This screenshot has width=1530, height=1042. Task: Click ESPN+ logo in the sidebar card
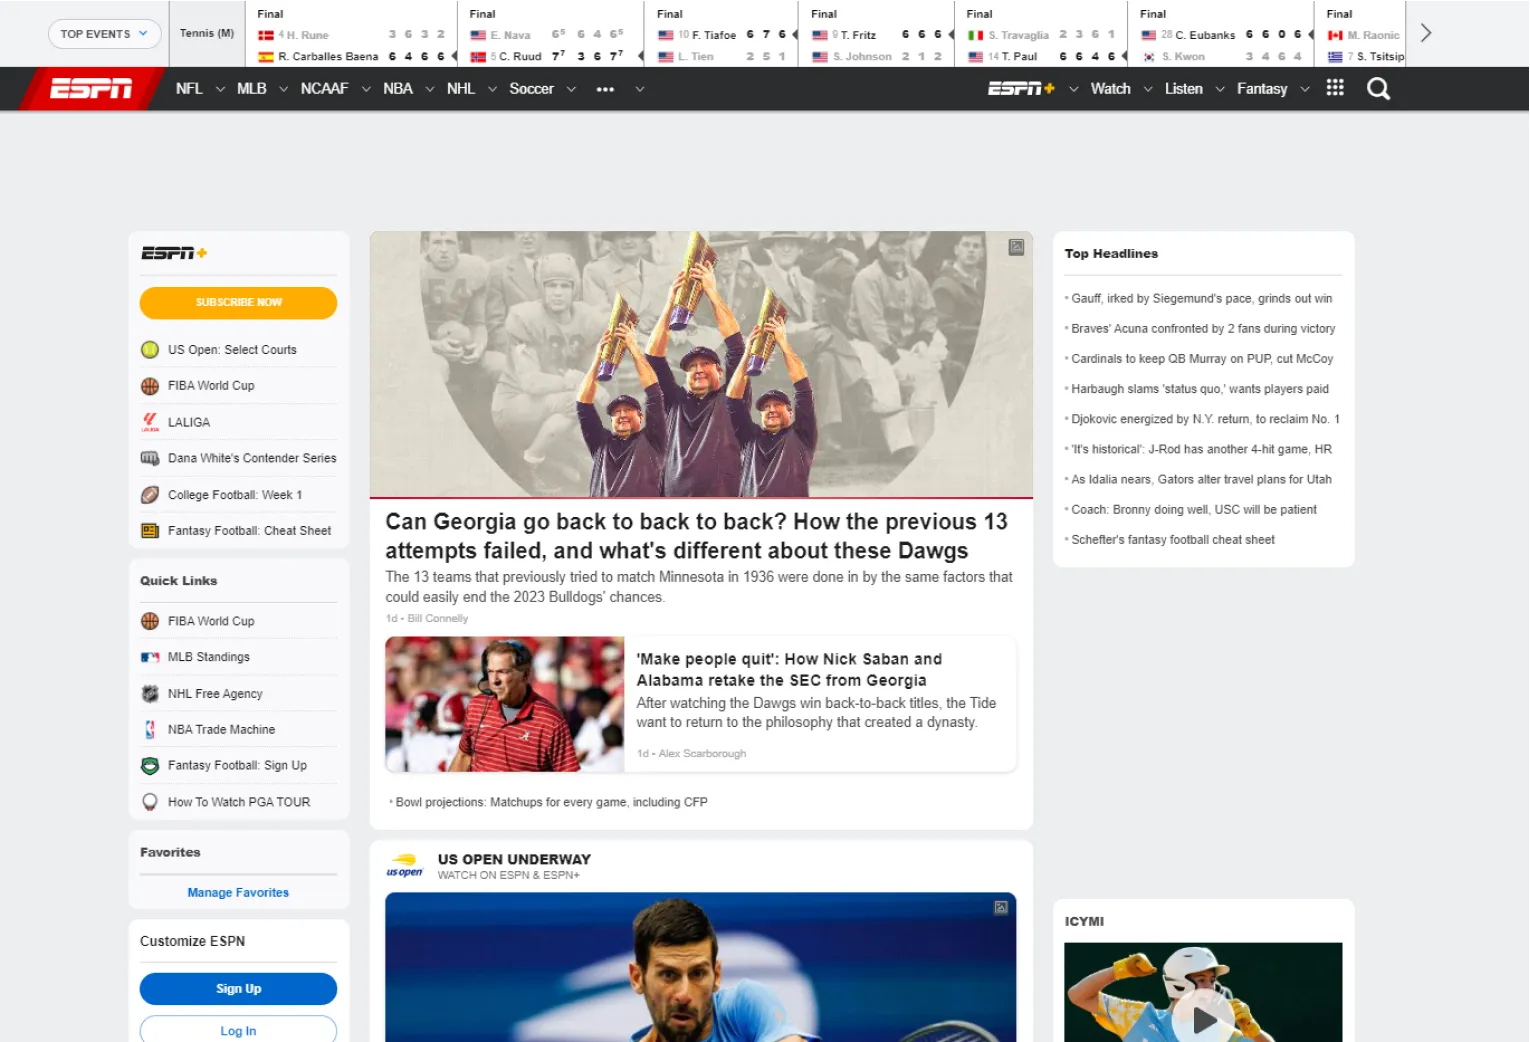coord(174,253)
